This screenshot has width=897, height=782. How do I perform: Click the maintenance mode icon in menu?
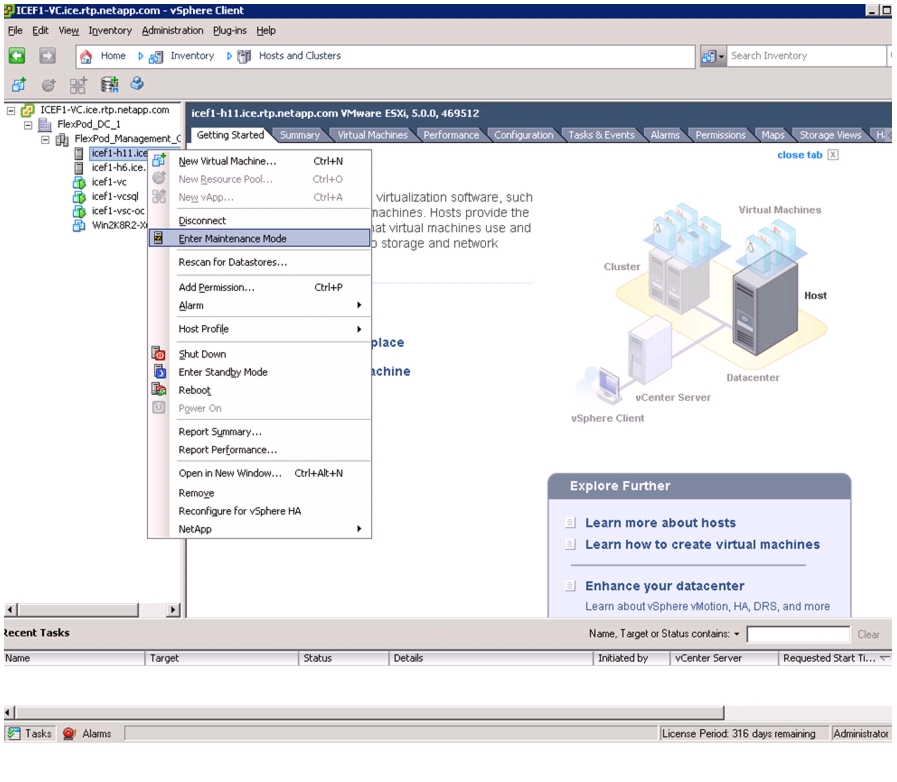click(158, 238)
